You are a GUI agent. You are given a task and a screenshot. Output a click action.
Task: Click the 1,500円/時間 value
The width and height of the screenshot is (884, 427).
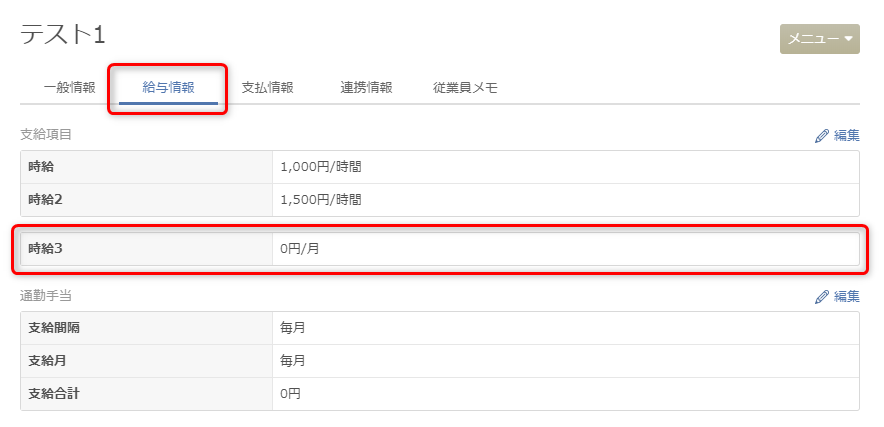pos(321,200)
